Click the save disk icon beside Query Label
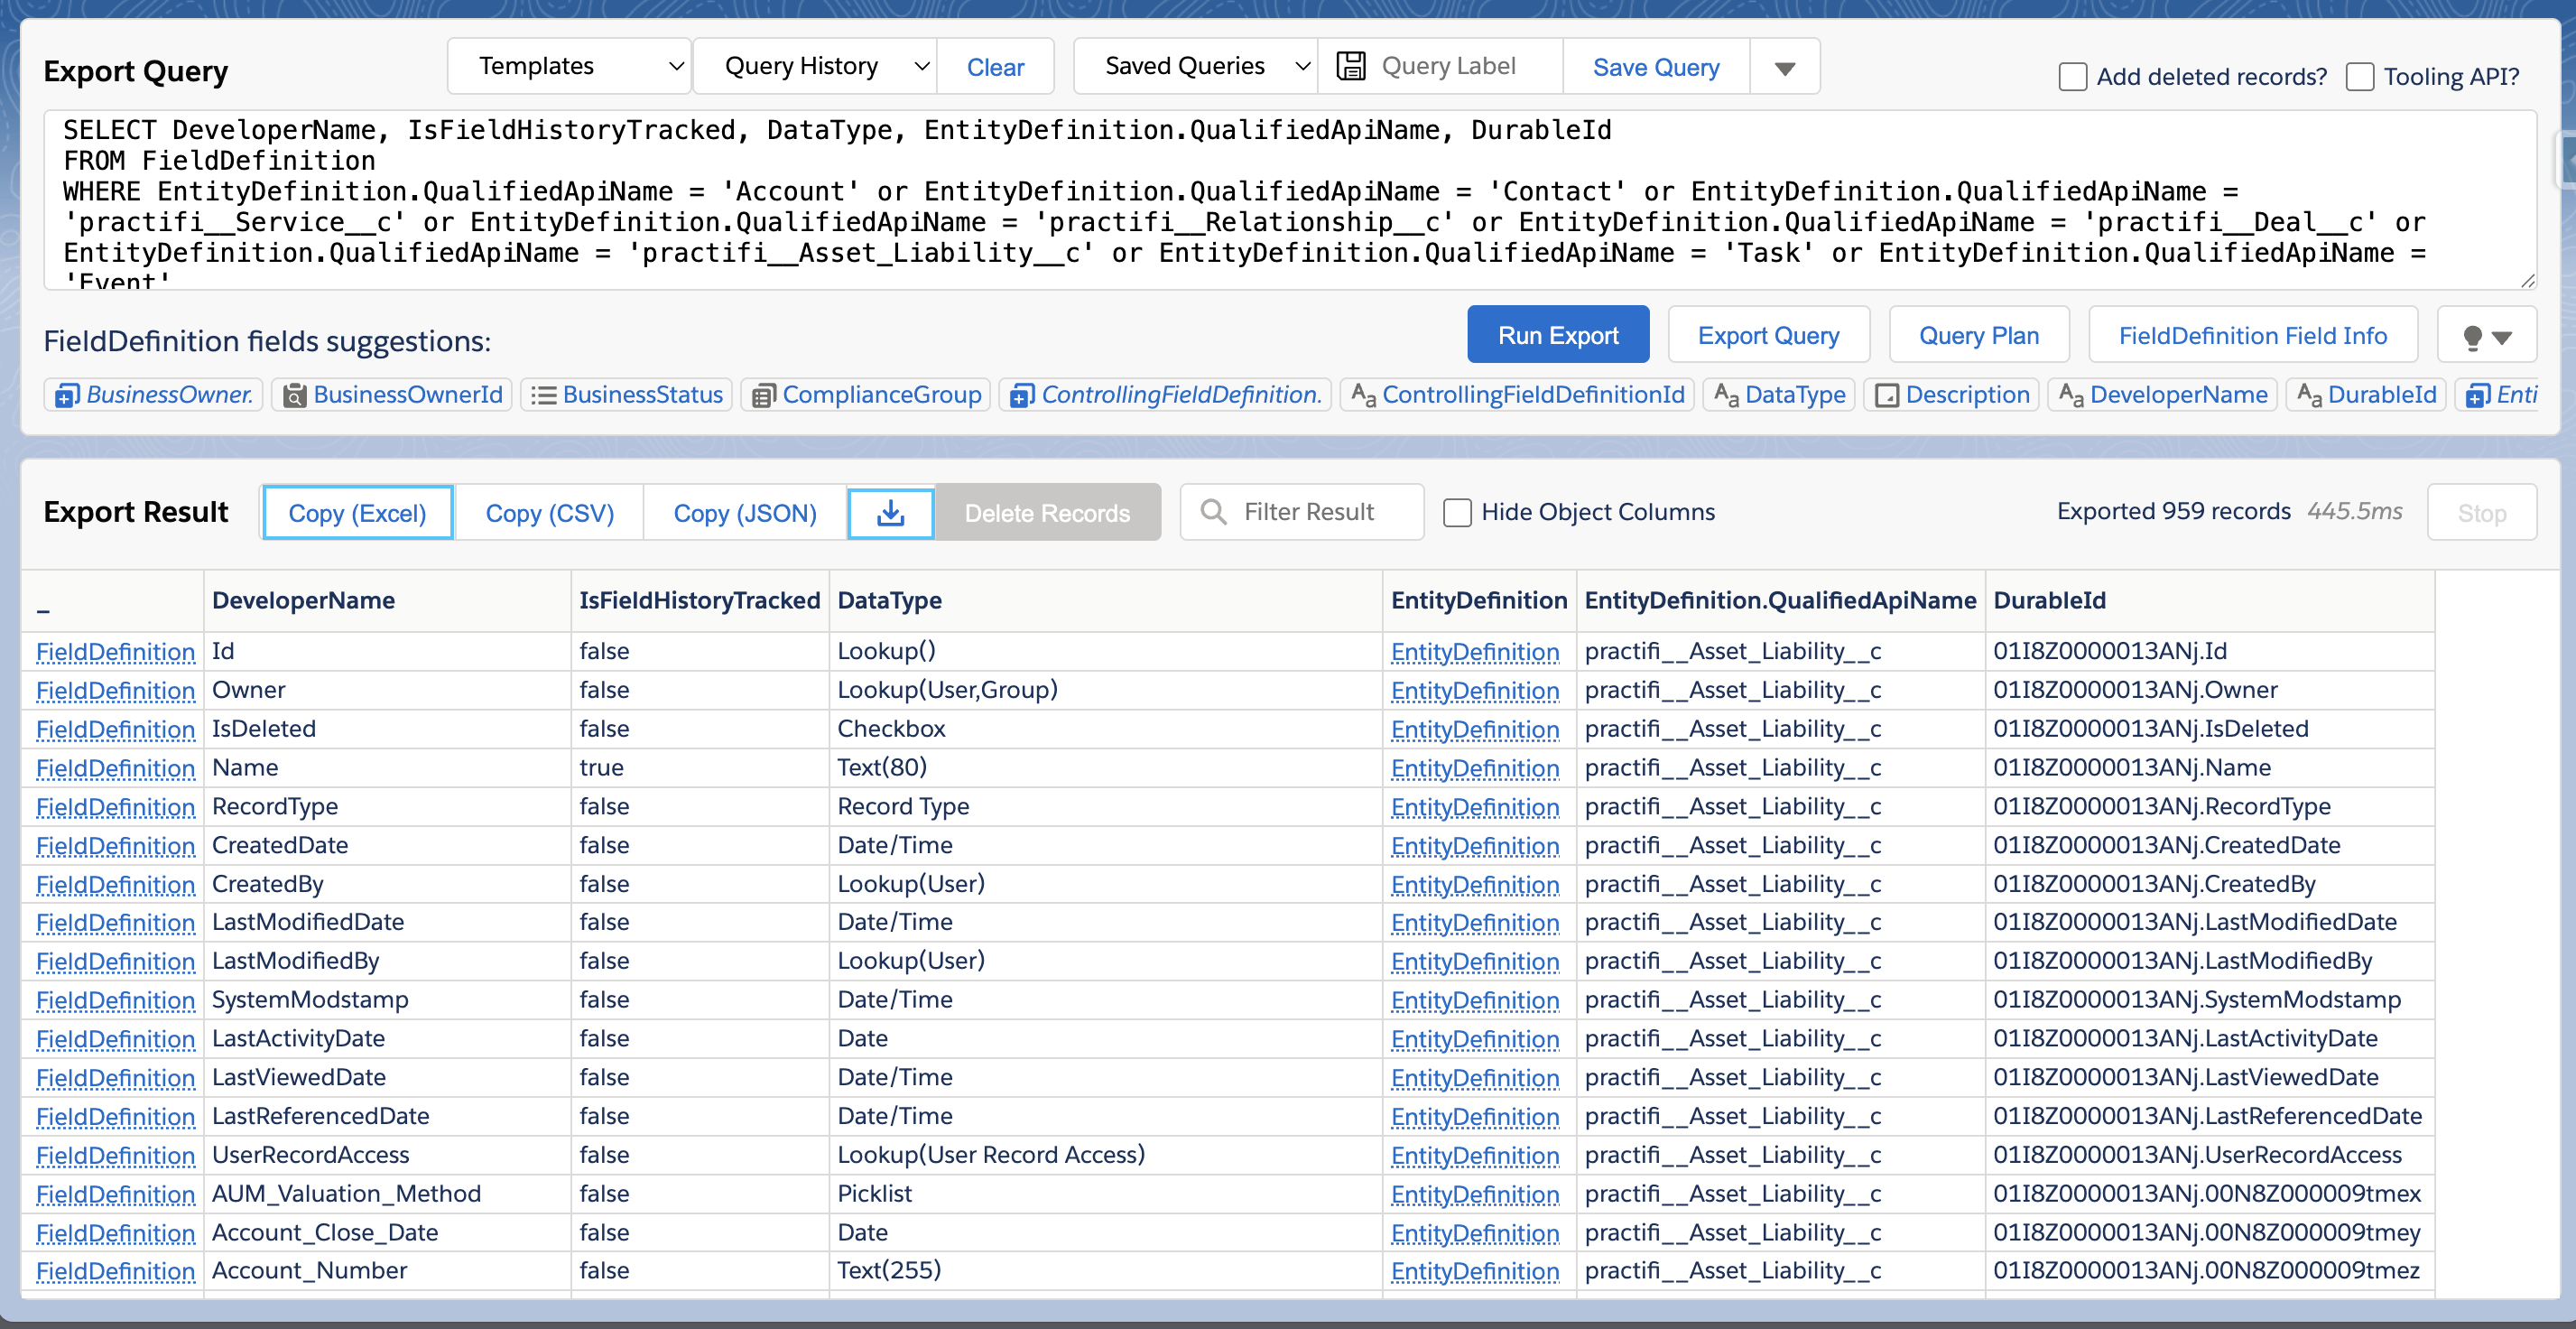Screen dimensions: 2576x1329 tap(1351, 66)
